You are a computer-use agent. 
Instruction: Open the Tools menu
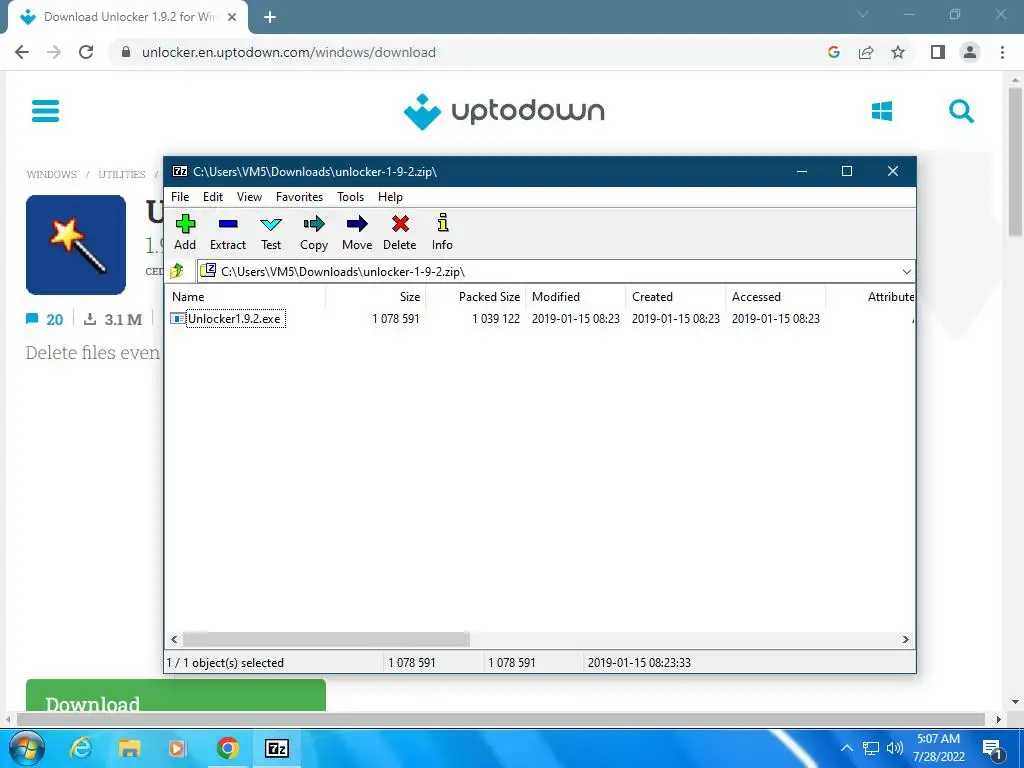(x=350, y=197)
